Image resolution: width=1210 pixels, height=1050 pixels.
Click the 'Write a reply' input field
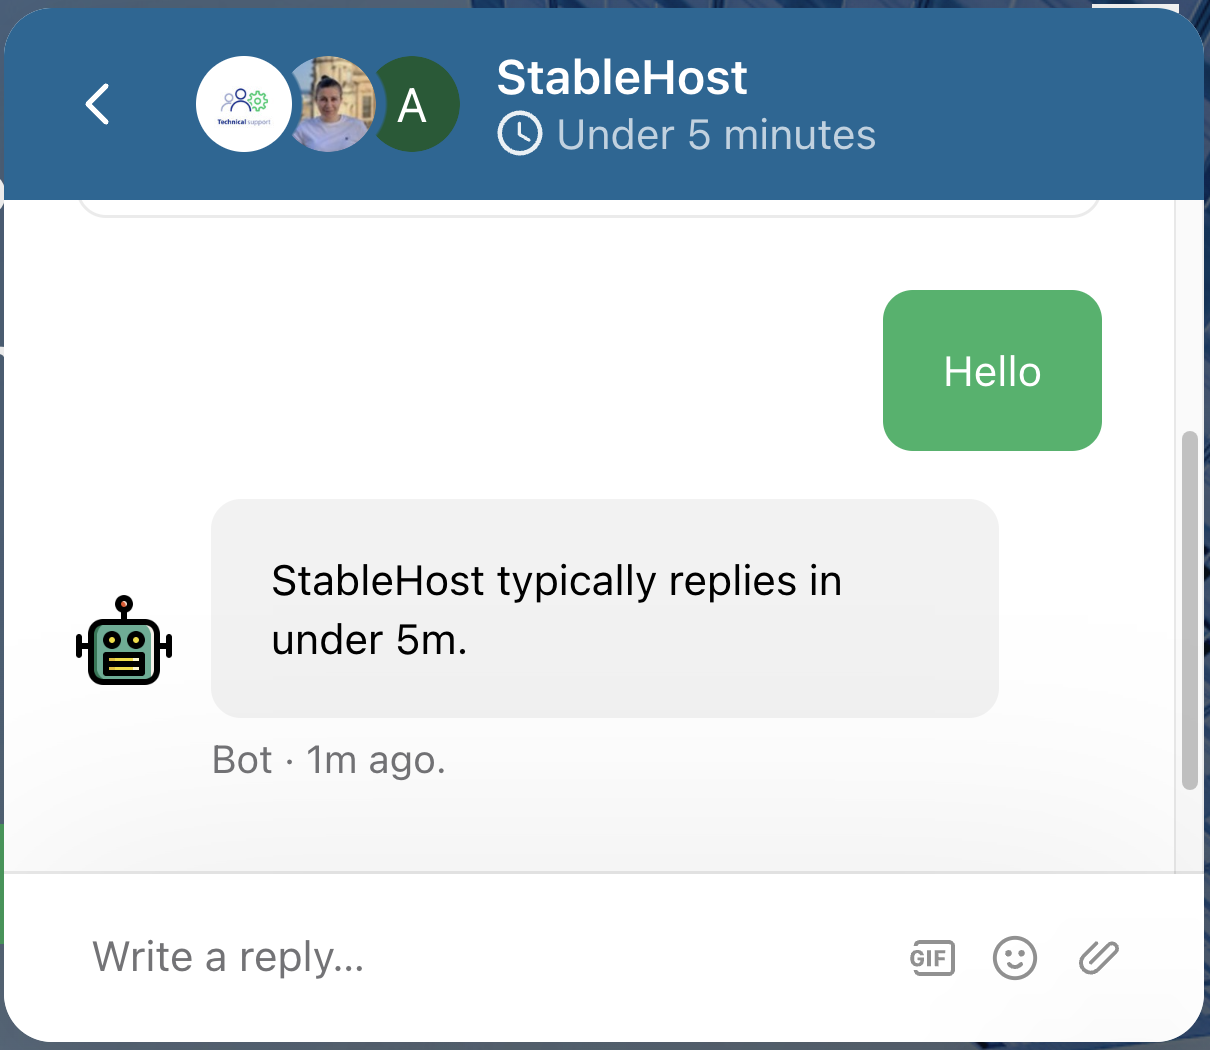(230, 957)
